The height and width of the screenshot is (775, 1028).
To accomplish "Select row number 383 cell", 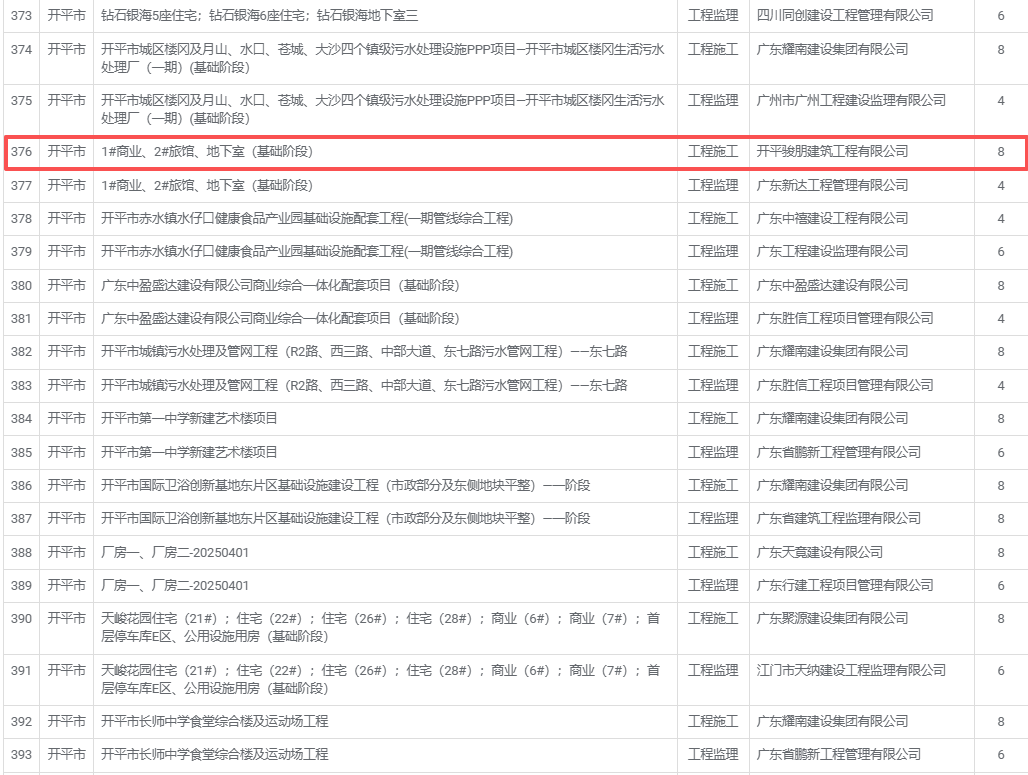I will pyautogui.click(x=21, y=385).
